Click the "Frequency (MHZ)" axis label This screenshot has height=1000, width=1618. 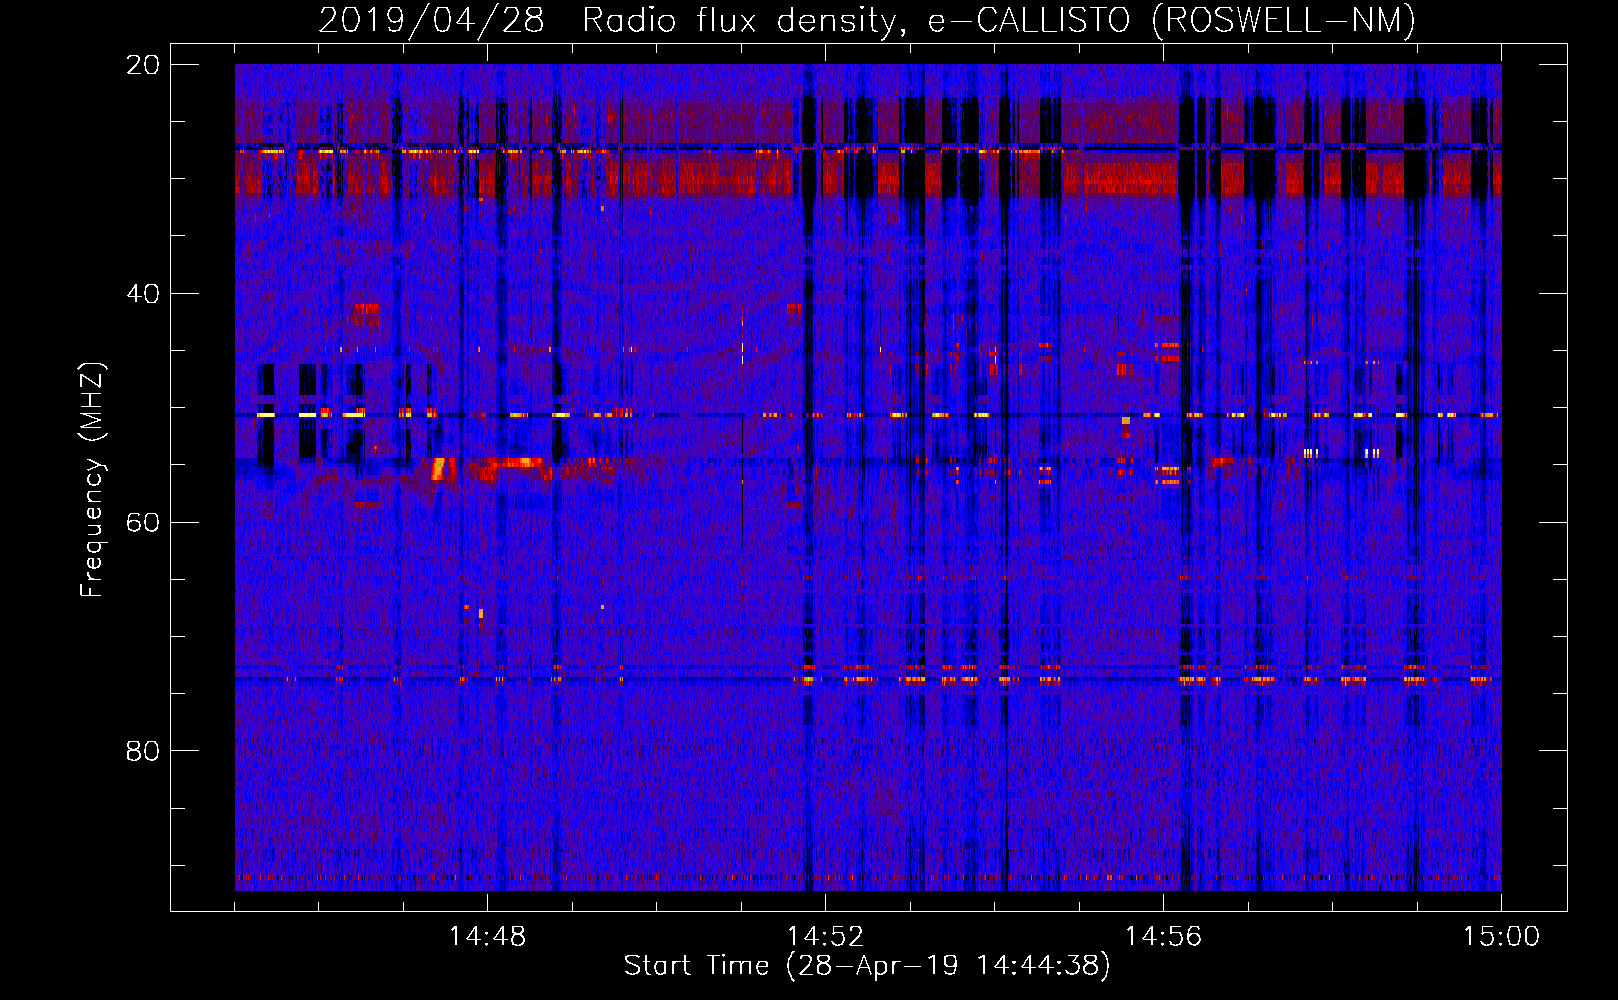(92, 480)
